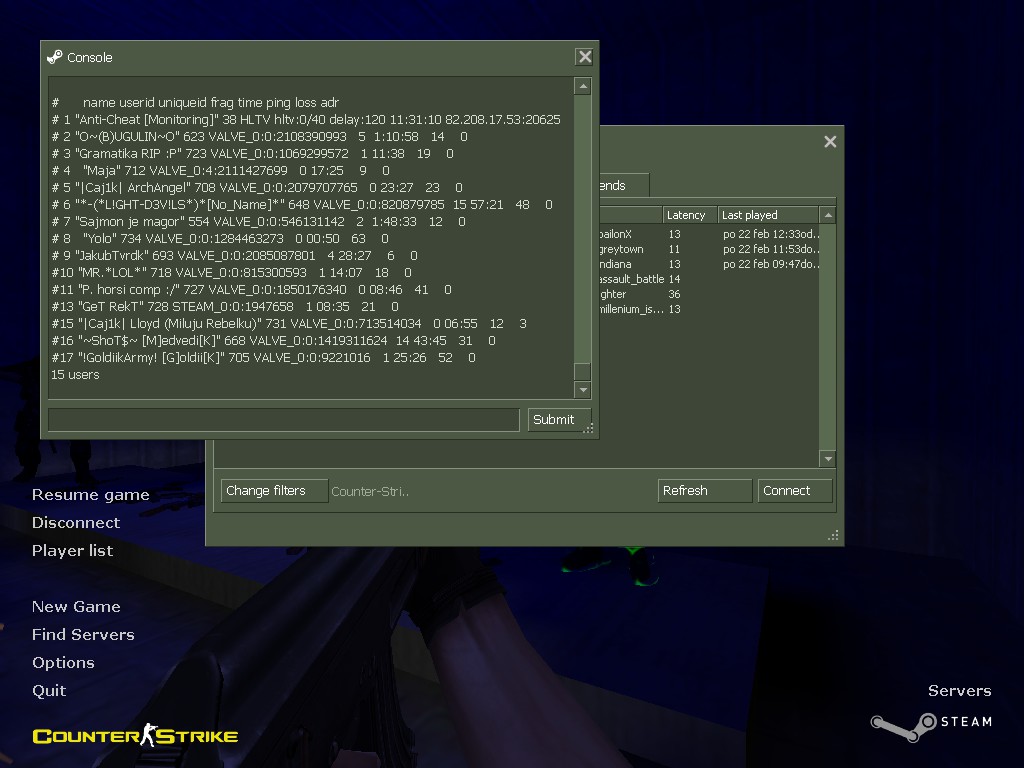Click the '15 users' console line
The width and height of the screenshot is (1024, 768).
pos(75,374)
